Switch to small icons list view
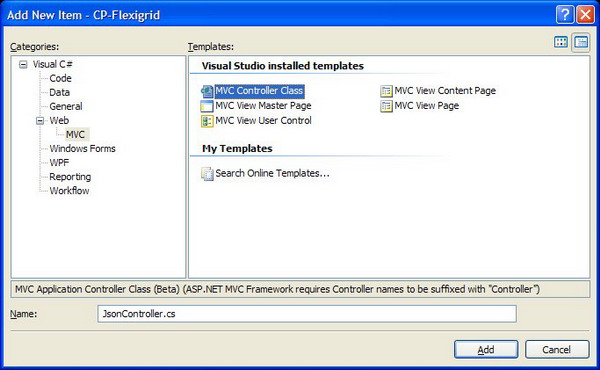Viewport: 600px width, 370px height. pyautogui.click(x=581, y=42)
